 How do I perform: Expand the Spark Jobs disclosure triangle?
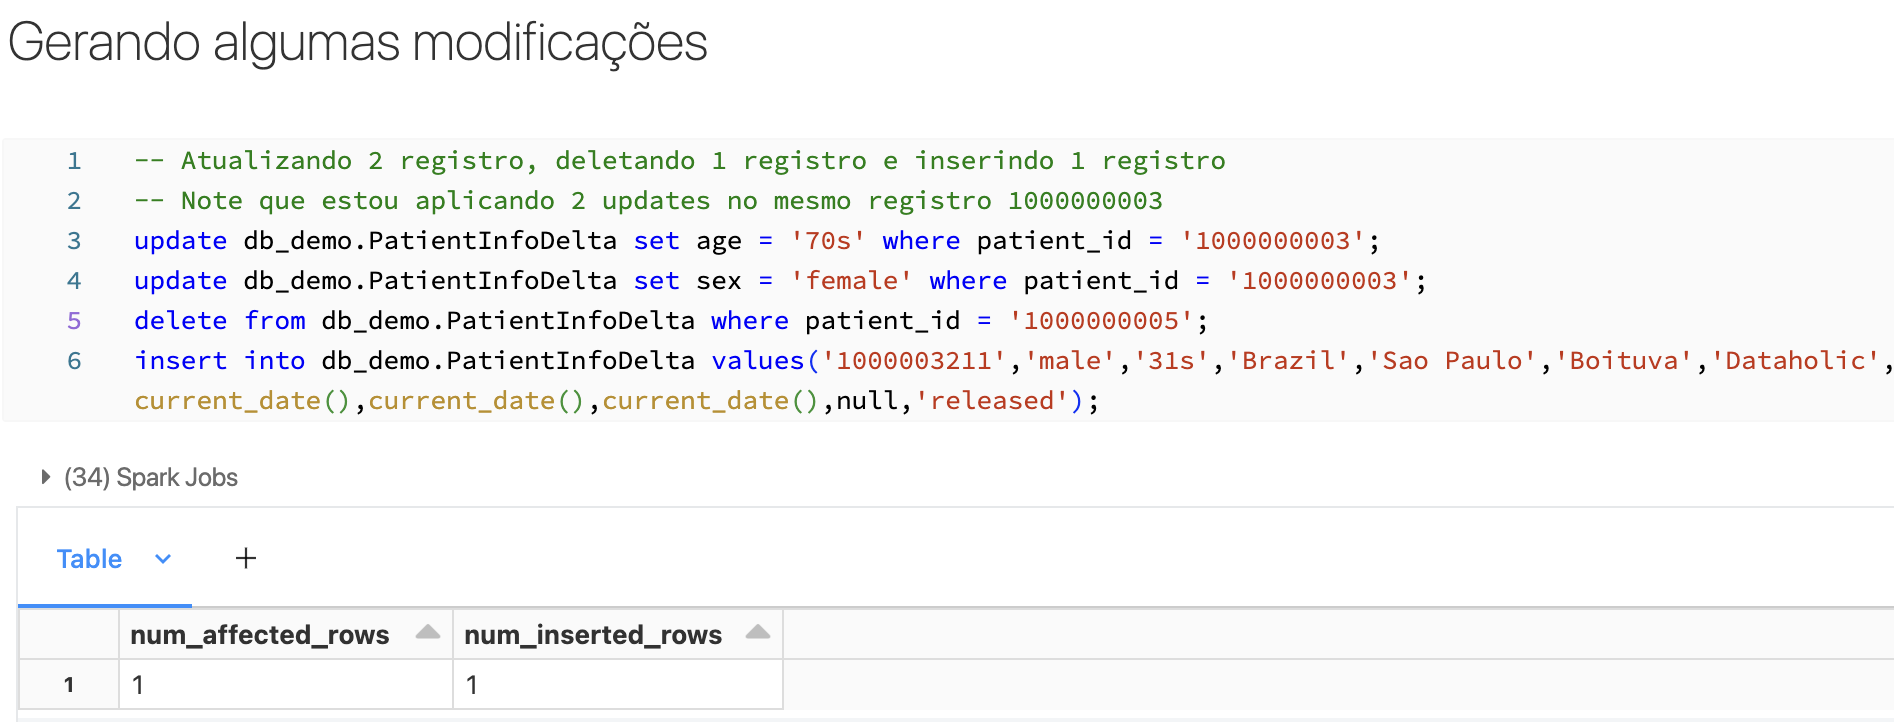(x=45, y=477)
